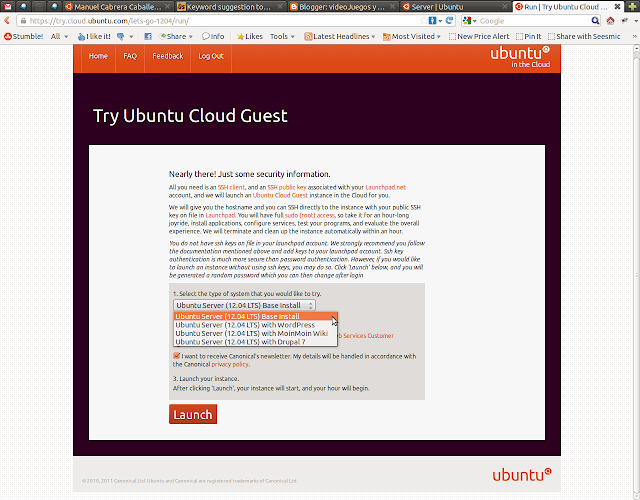The width and height of the screenshot is (640, 500).
Task: Open the Latest Headlines bookmarks dropdown
Action: coord(340,36)
